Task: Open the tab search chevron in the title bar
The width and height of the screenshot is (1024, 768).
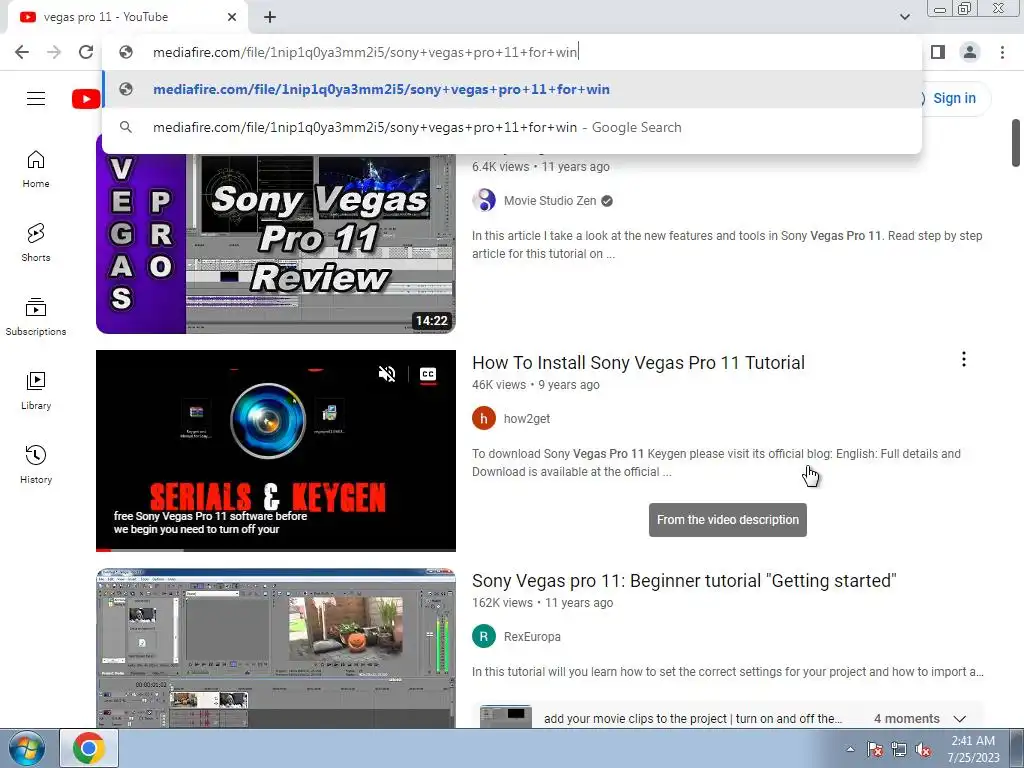Action: pos(904,17)
